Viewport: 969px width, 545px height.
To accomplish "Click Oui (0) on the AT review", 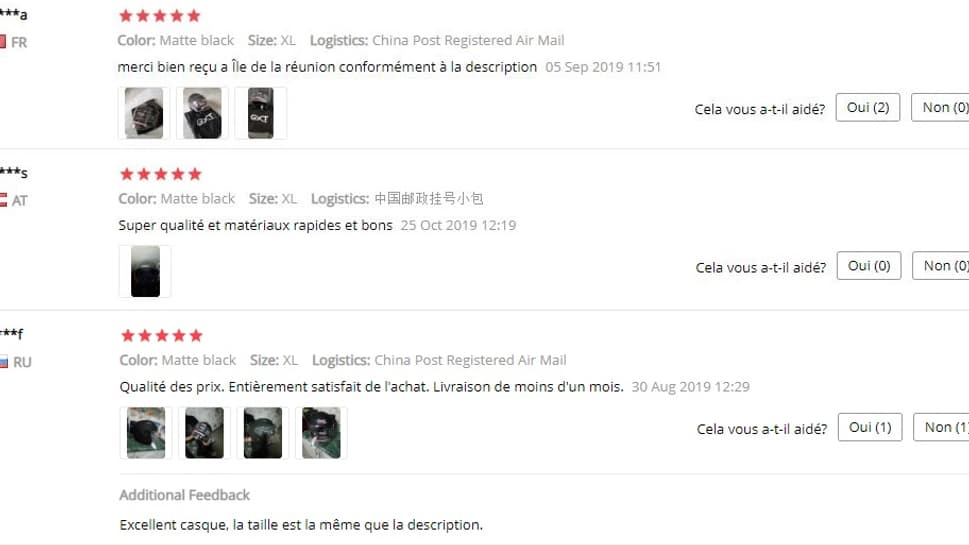I will 869,266.
